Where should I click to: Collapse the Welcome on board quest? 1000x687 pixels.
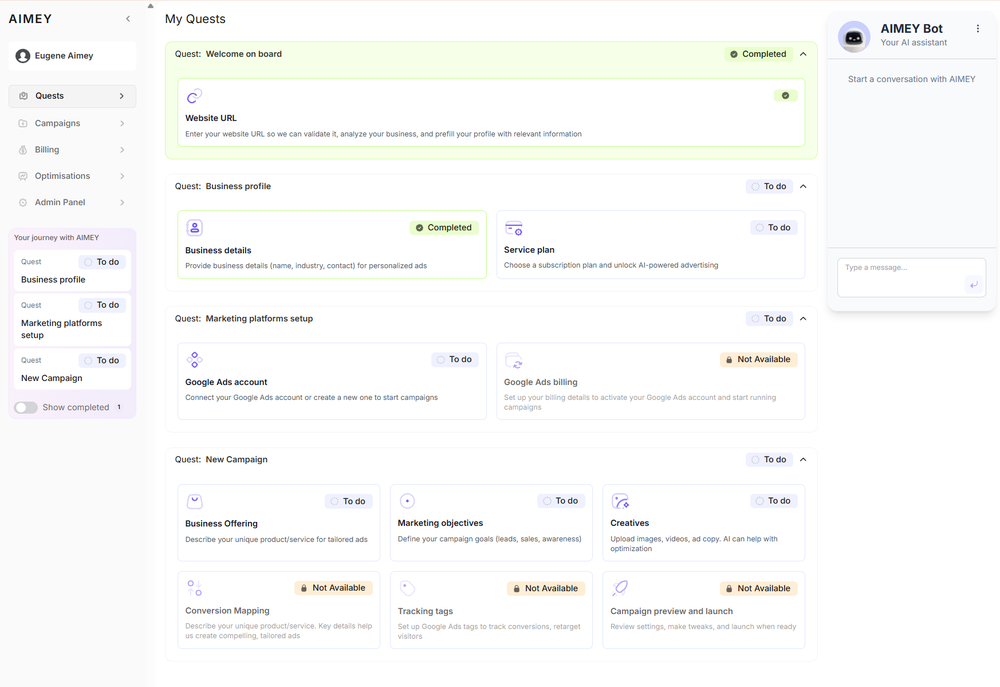[x=803, y=54]
